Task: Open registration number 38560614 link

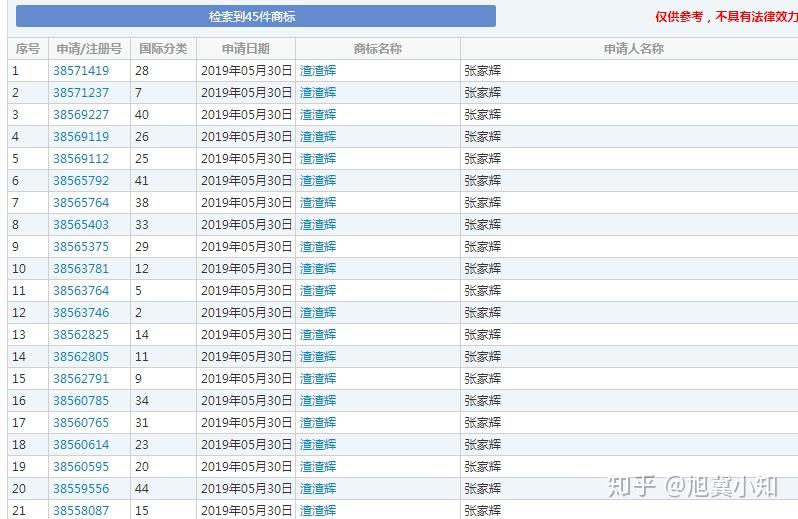Action: coord(81,445)
